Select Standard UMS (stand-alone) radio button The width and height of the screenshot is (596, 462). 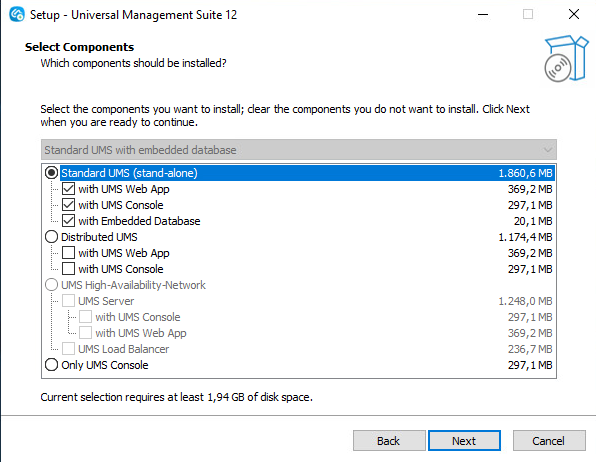pos(51,173)
